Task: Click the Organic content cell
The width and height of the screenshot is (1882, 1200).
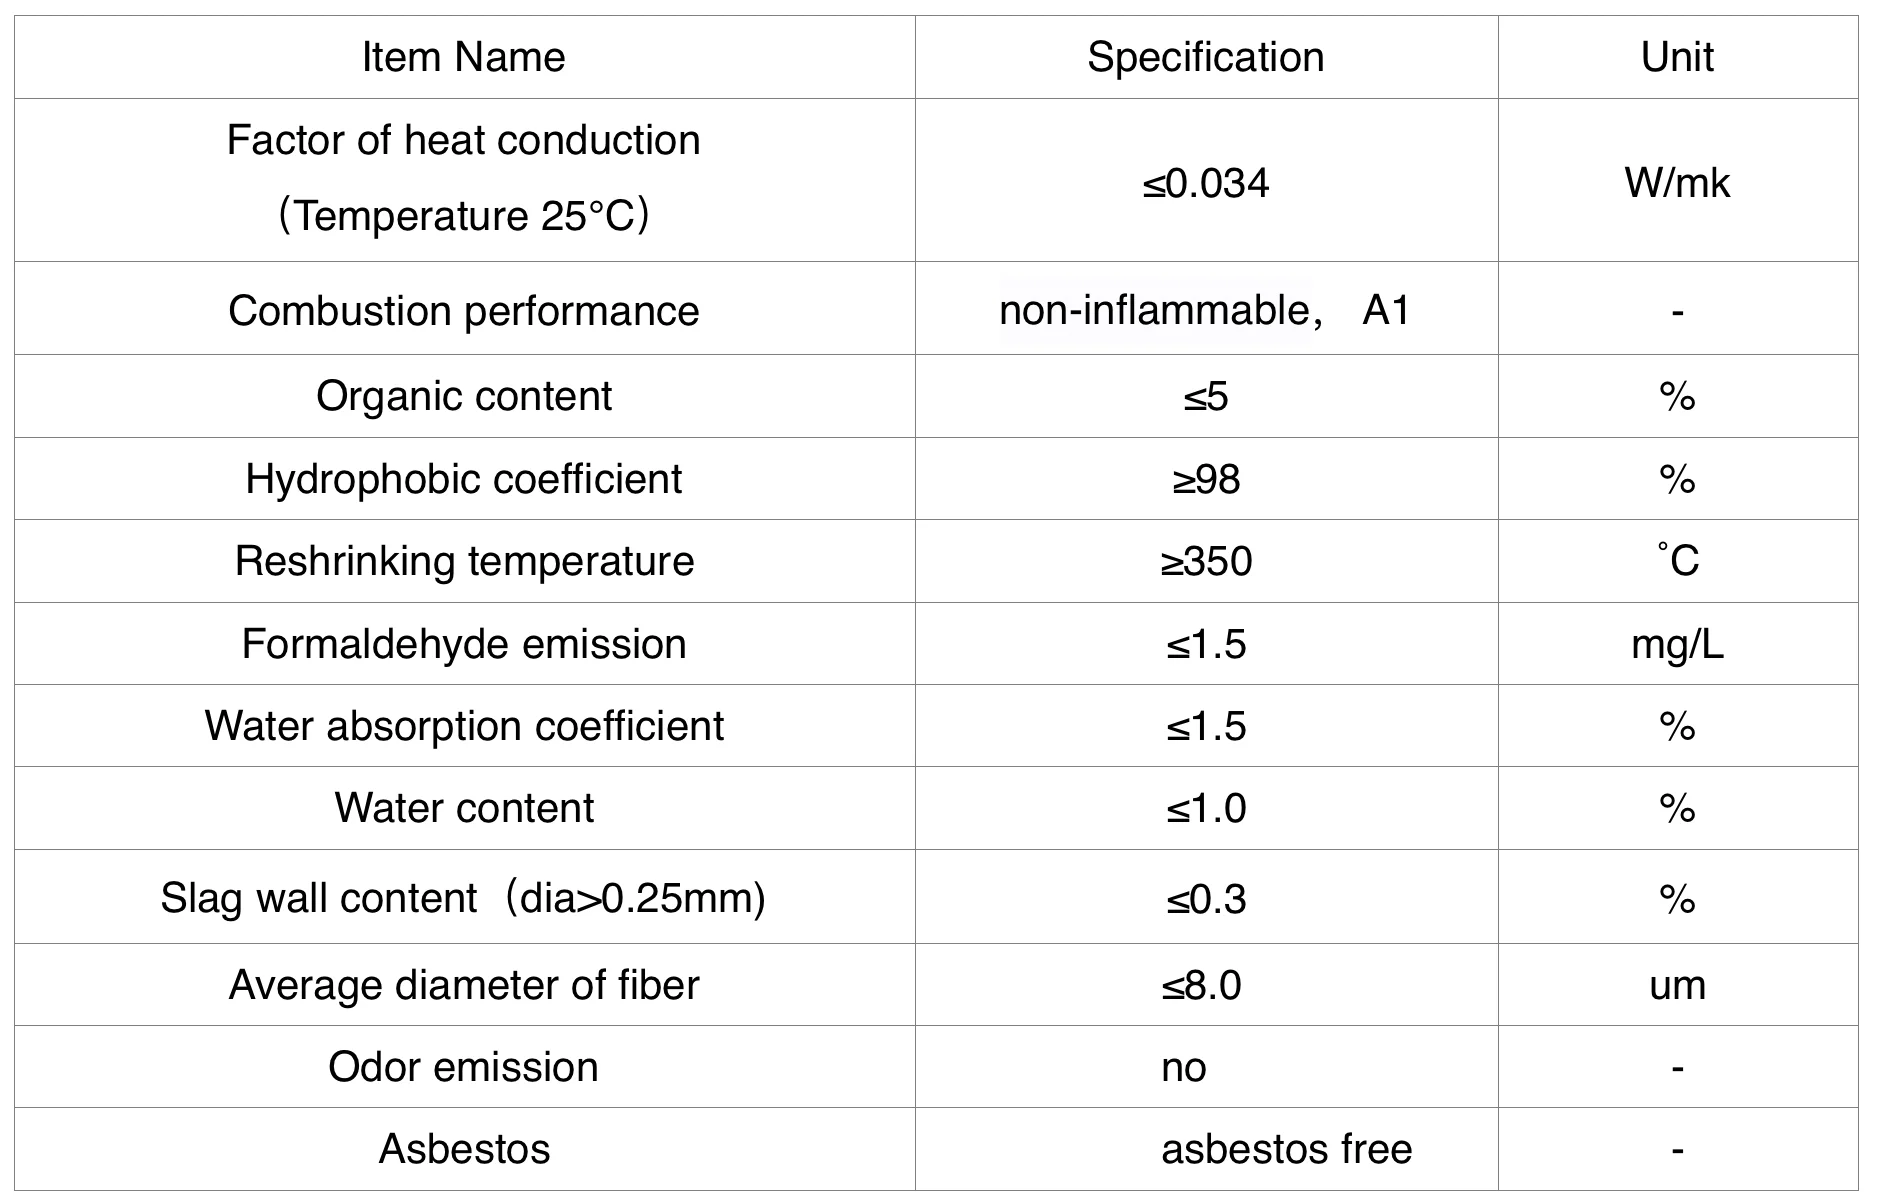Action: point(463,396)
